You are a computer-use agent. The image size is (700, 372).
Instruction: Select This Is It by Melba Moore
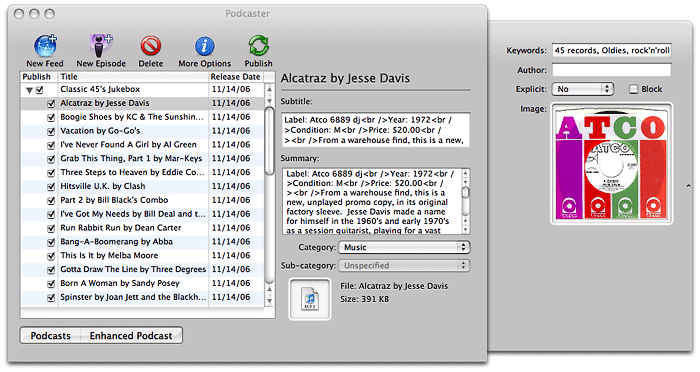click(142, 255)
